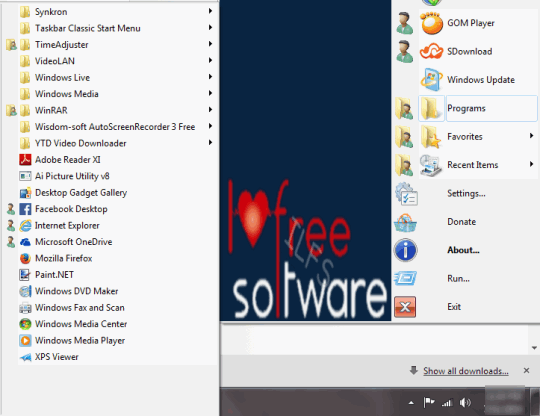This screenshot has width=540, height=416.
Task: Click the network signal tray icon
Action: coord(447,403)
